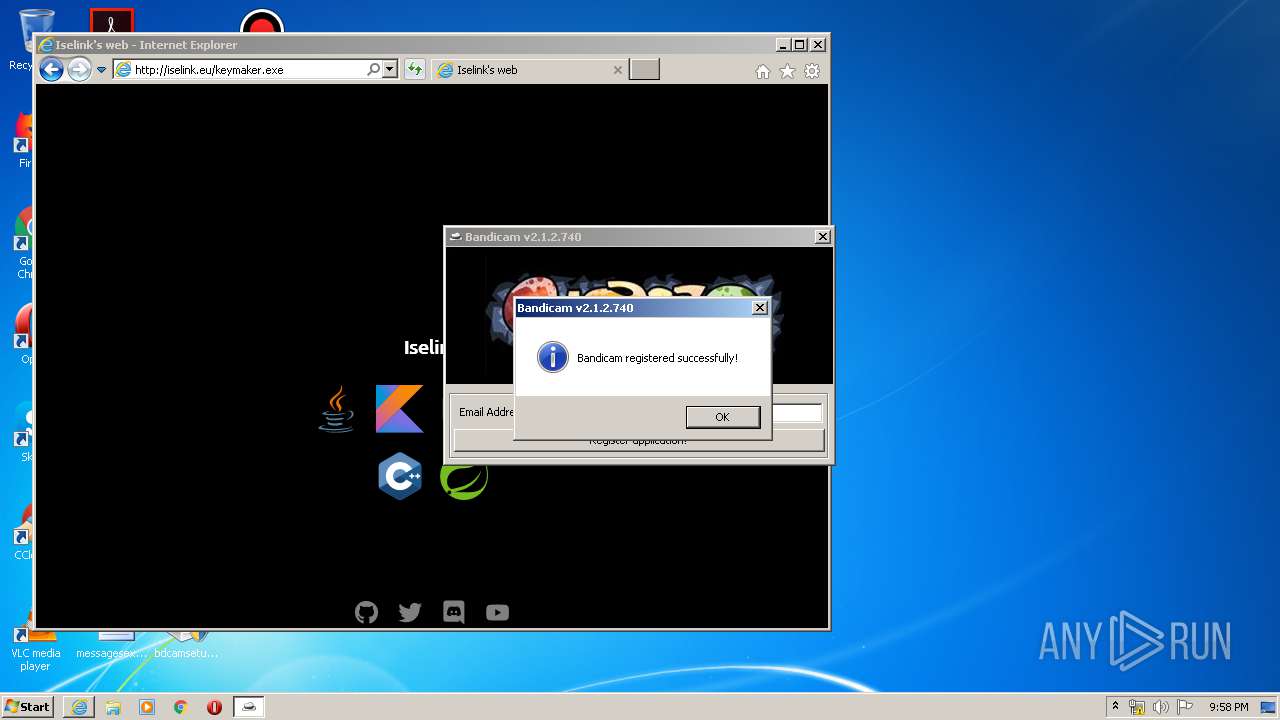Close the Bandicam keymaker window
Viewport: 1280px width, 720px height.
point(822,237)
